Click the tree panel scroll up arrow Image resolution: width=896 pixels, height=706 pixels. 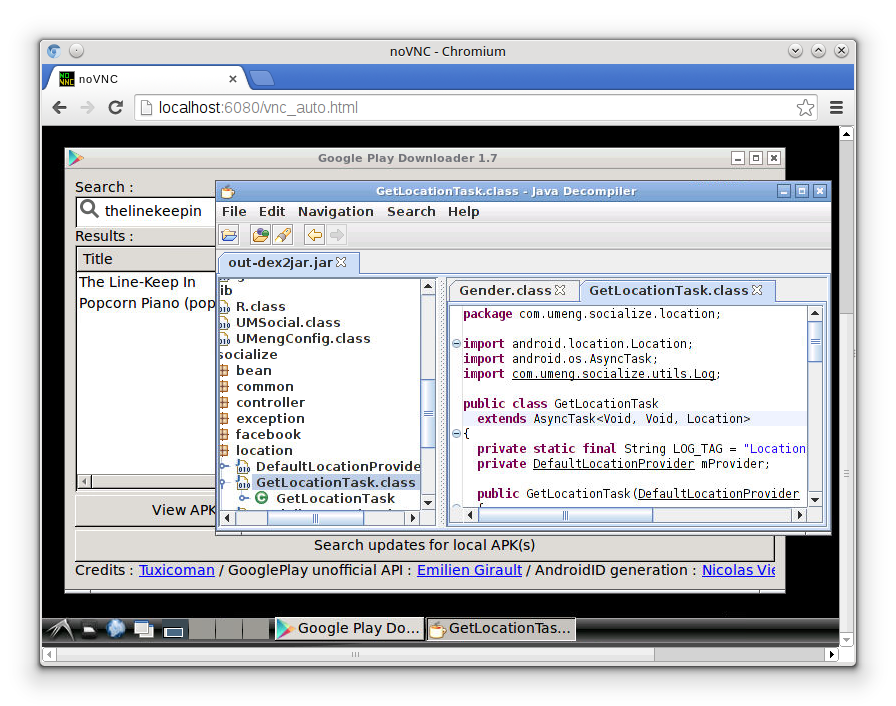click(428, 286)
